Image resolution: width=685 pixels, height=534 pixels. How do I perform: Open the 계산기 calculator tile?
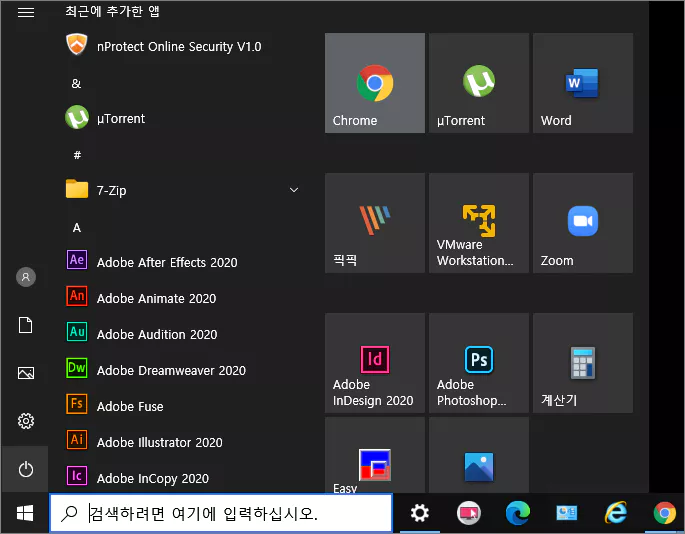tap(583, 363)
